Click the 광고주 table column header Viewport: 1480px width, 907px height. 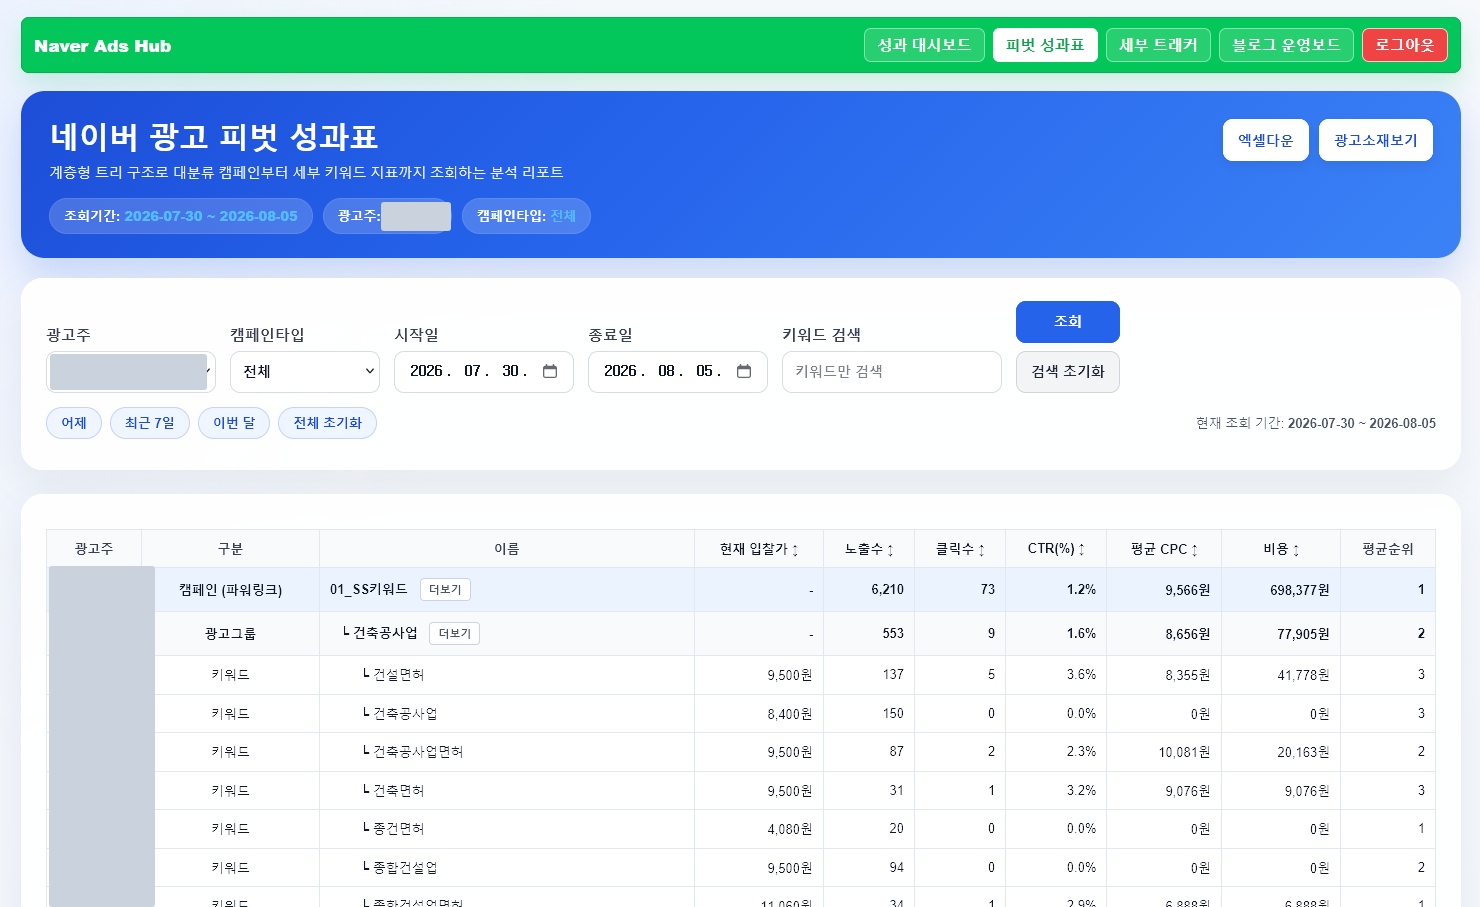coord(94,549)
